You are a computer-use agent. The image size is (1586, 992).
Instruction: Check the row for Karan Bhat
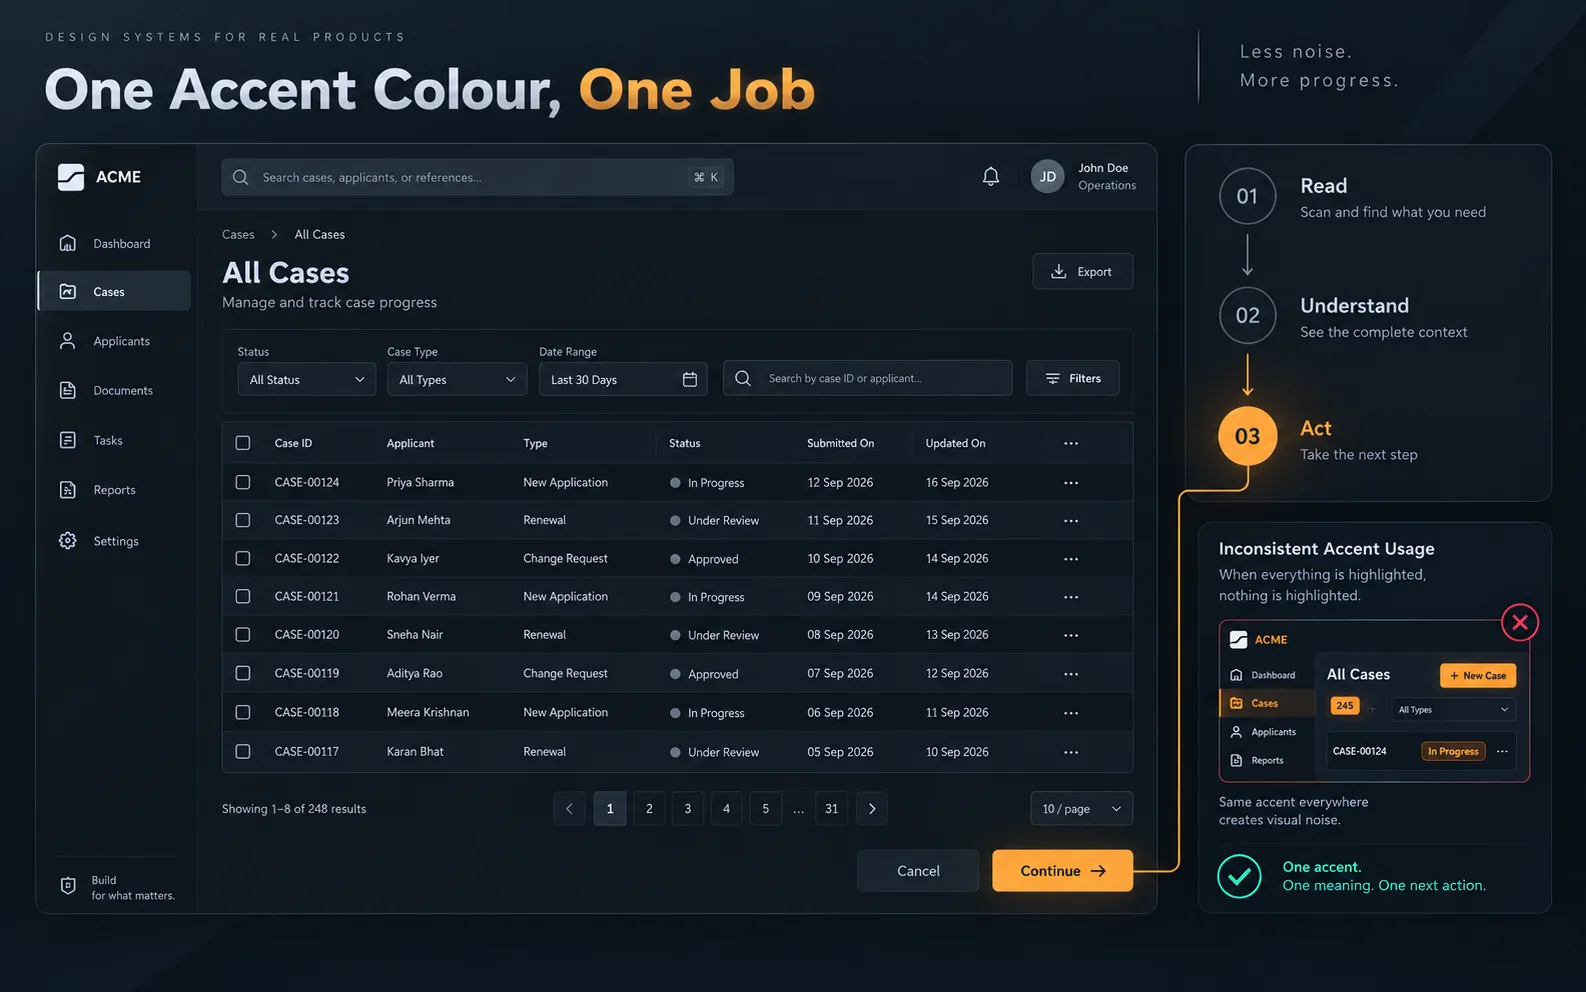click(x=243, y=751)
